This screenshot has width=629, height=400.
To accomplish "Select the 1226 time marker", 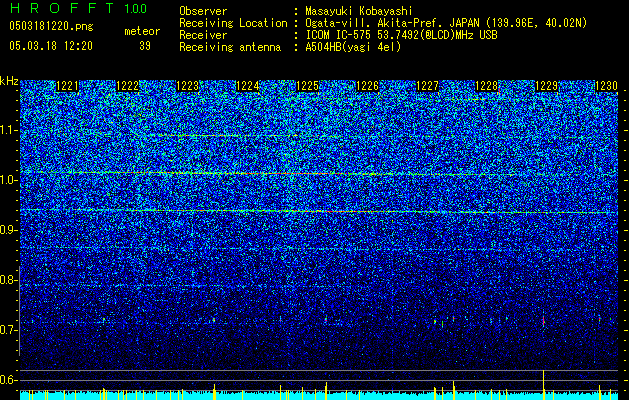I will click(367, 86).
